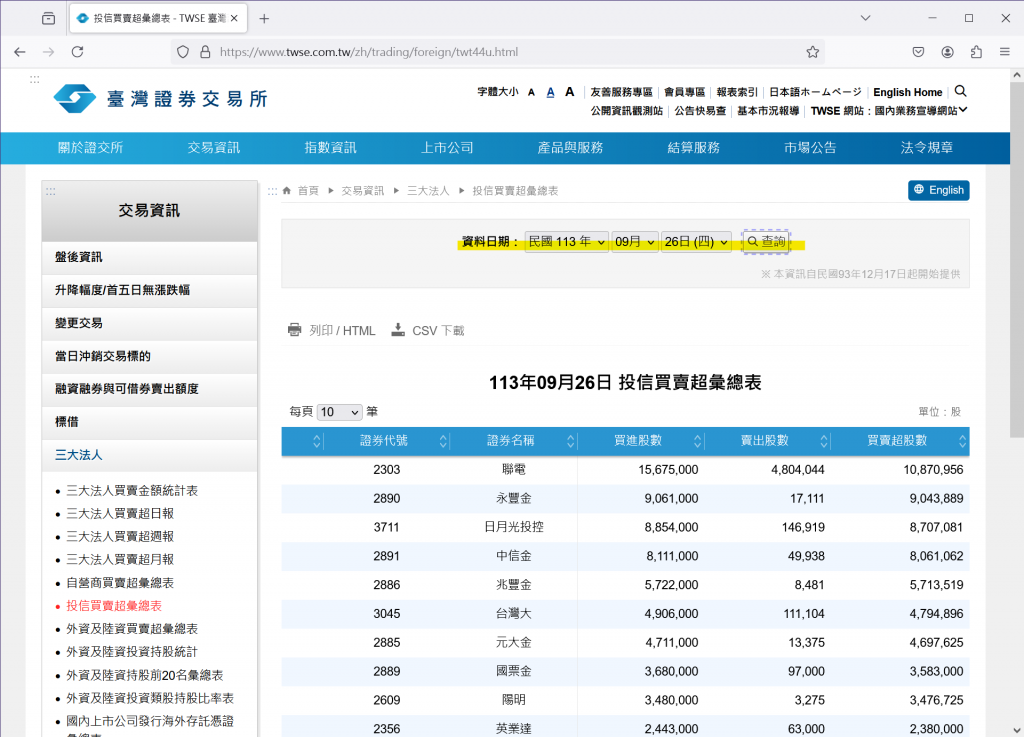Screen dimensions: 1024x737
Task: Open Firefox application menu hamburger icon
Action: click(1004, 52)
